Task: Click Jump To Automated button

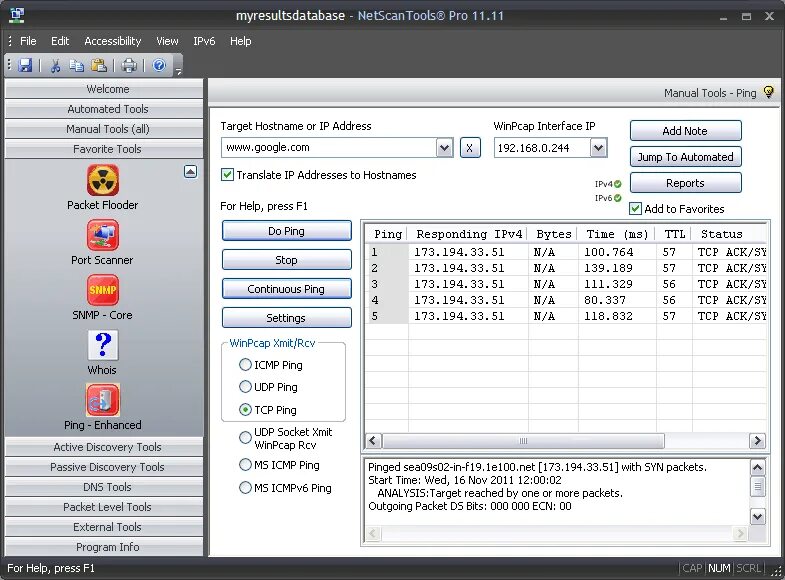Action: coord(685,157)
